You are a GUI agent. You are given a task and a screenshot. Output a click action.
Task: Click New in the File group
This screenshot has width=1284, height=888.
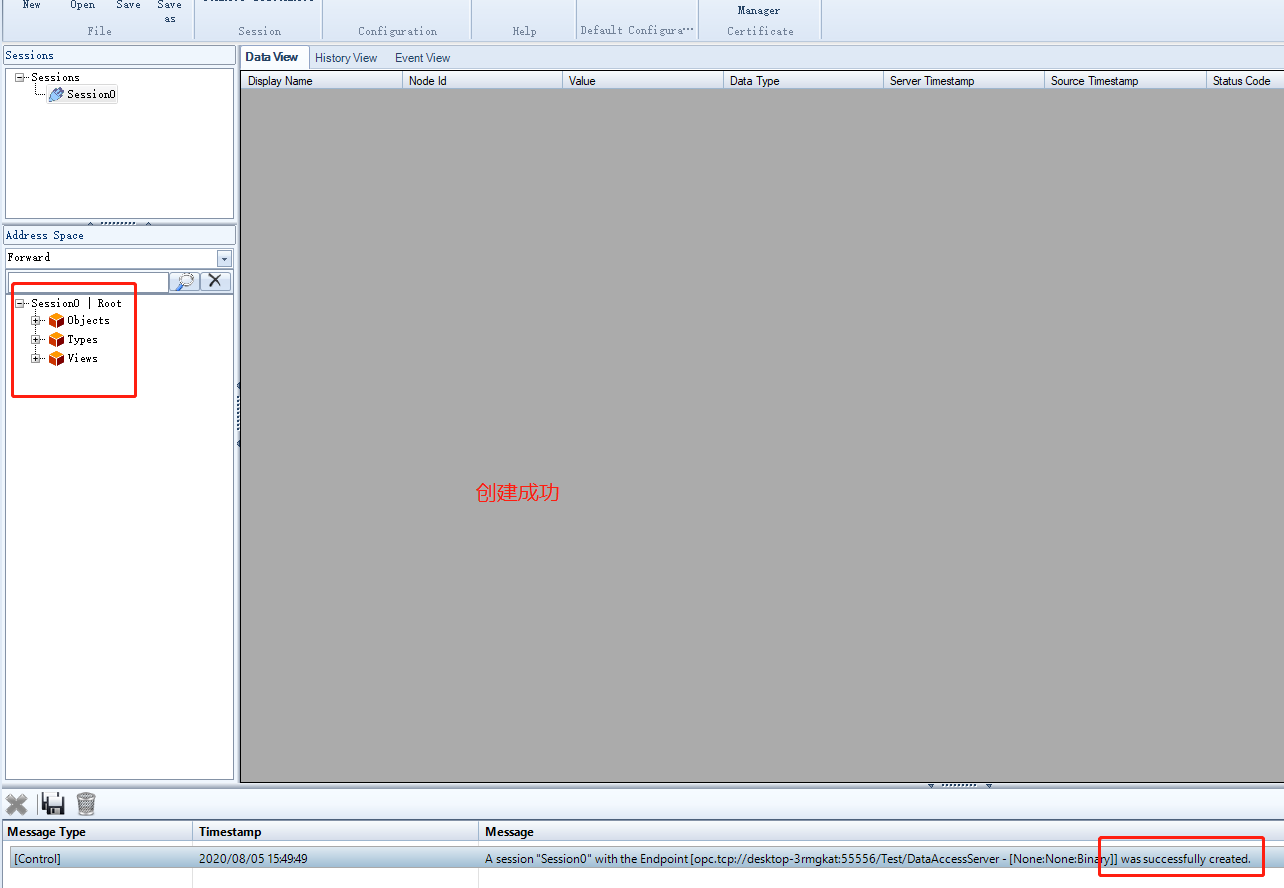[x=30, y=5]
